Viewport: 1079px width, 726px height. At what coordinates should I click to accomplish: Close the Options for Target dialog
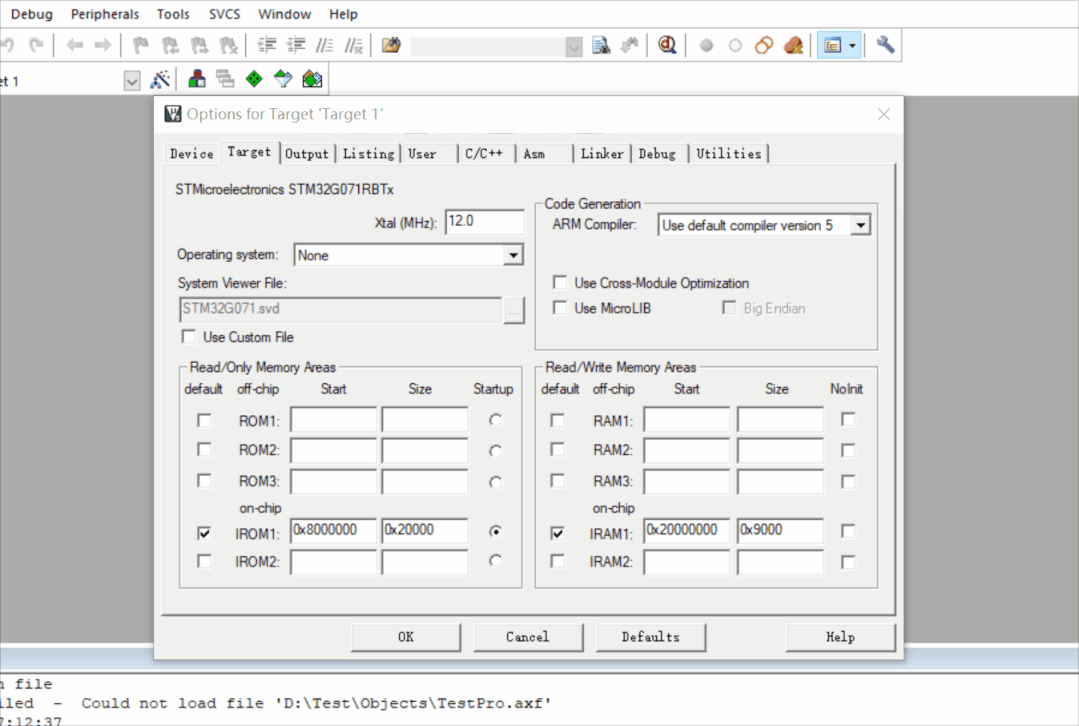(884, 114)
